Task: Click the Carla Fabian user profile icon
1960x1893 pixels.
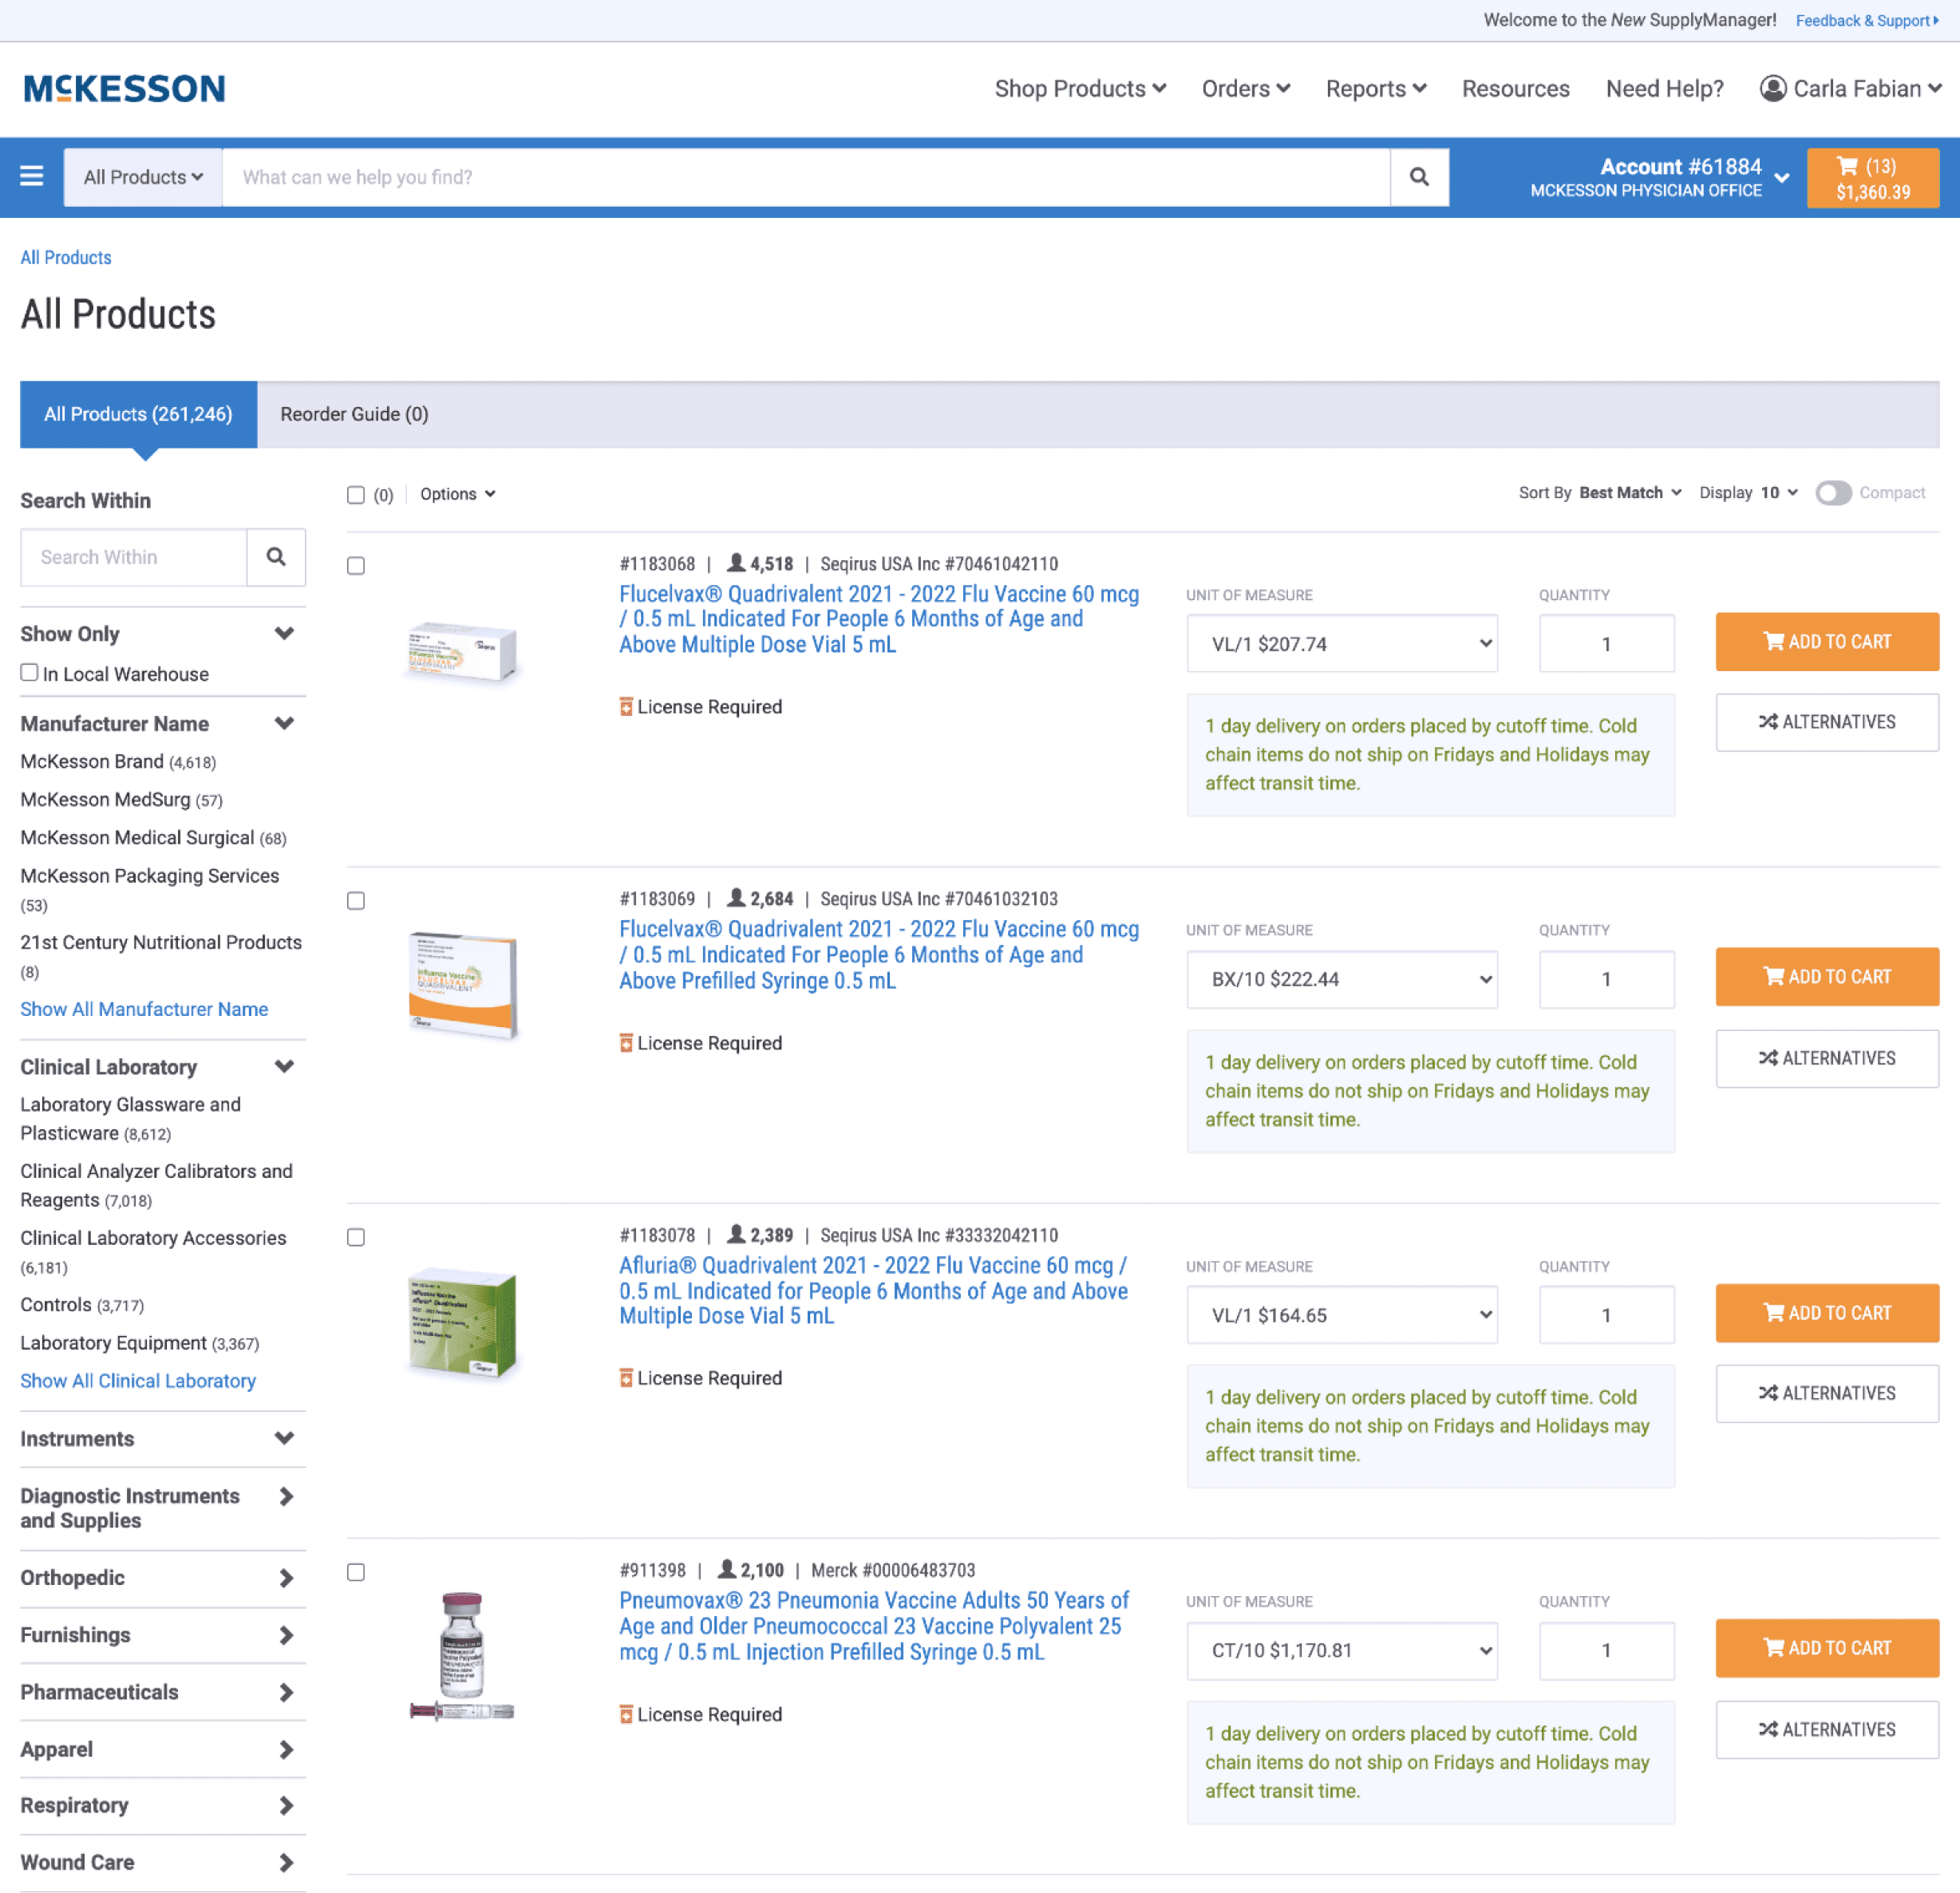Action: coord(1772,89)
